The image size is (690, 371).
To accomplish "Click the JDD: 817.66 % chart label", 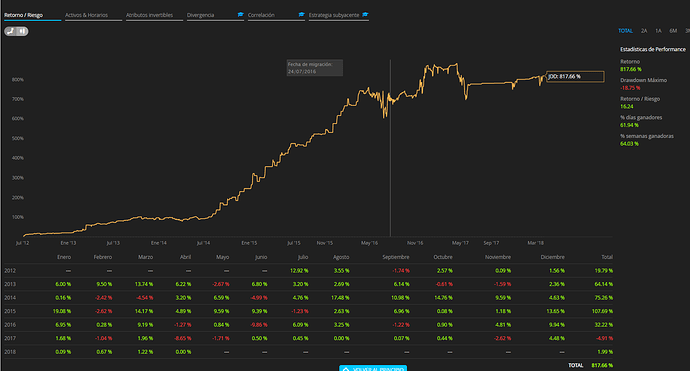I will (575, 77).
